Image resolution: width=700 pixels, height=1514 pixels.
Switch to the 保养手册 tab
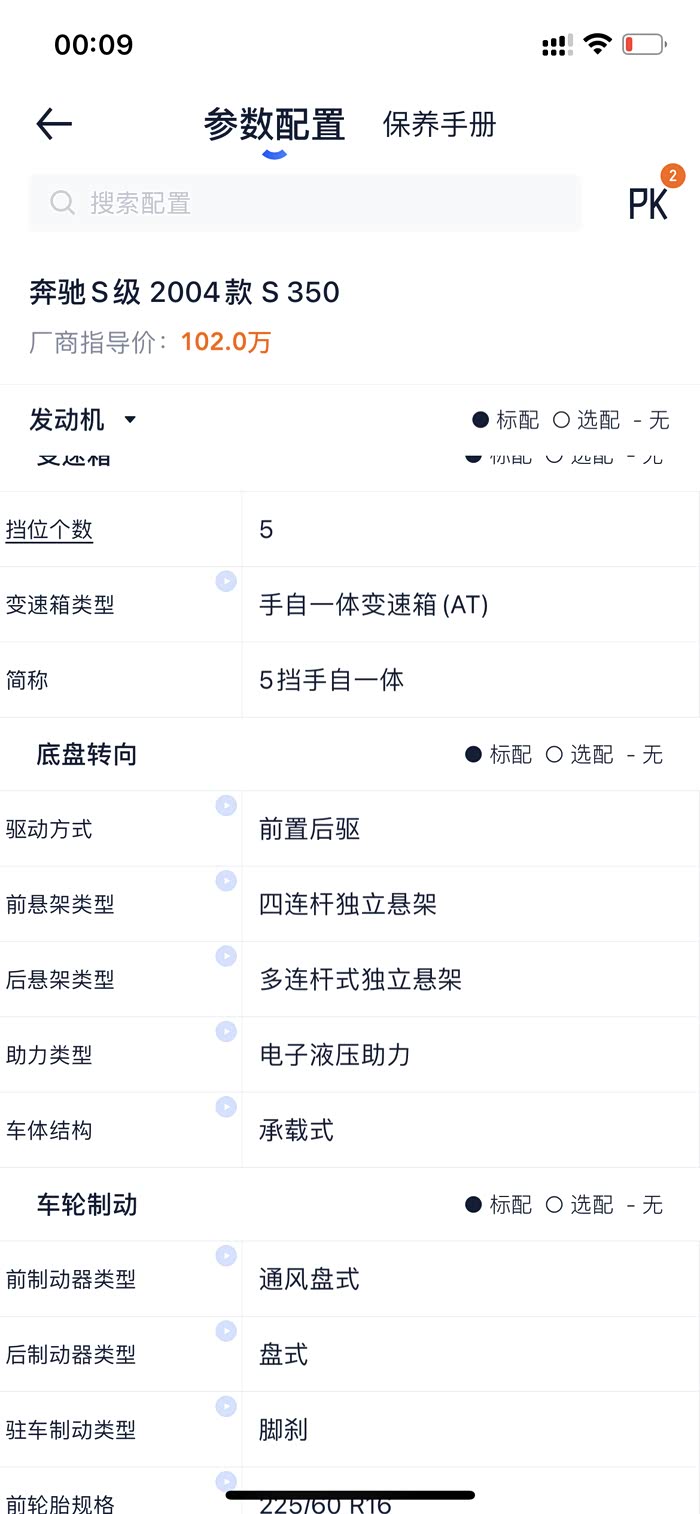[x=439, y=125]
